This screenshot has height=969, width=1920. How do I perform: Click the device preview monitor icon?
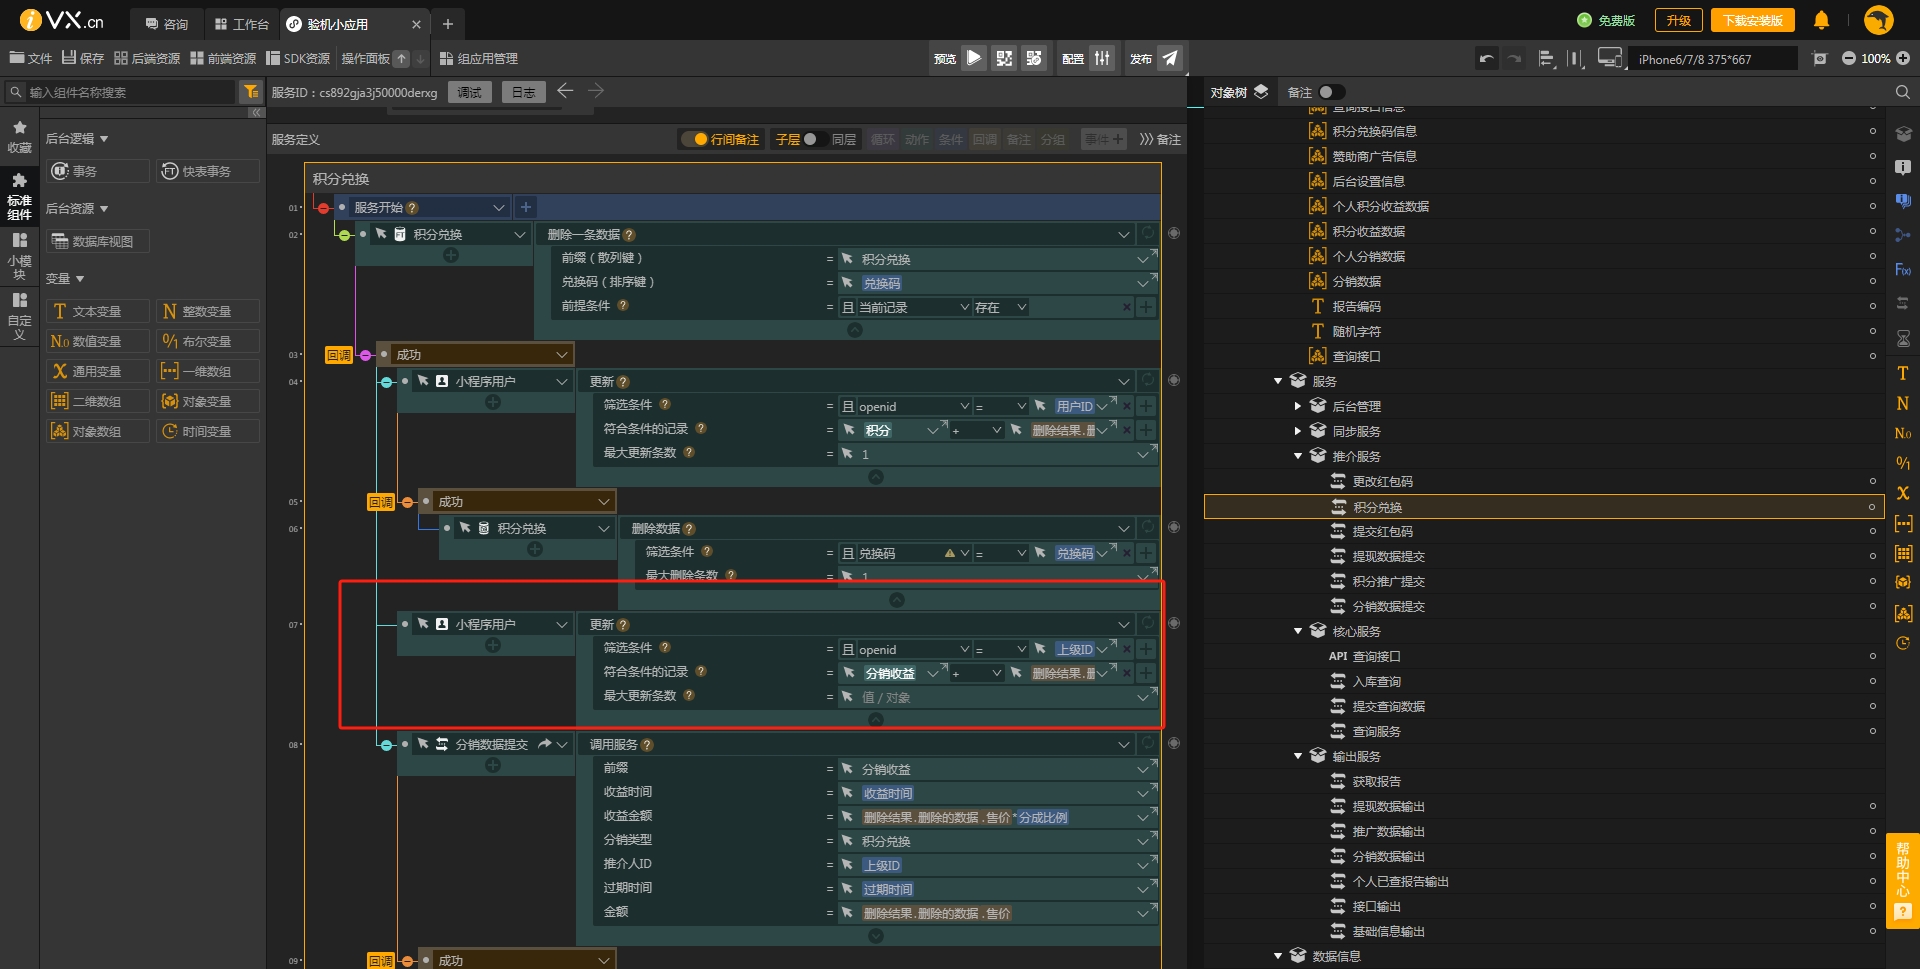coord(1610,59)
